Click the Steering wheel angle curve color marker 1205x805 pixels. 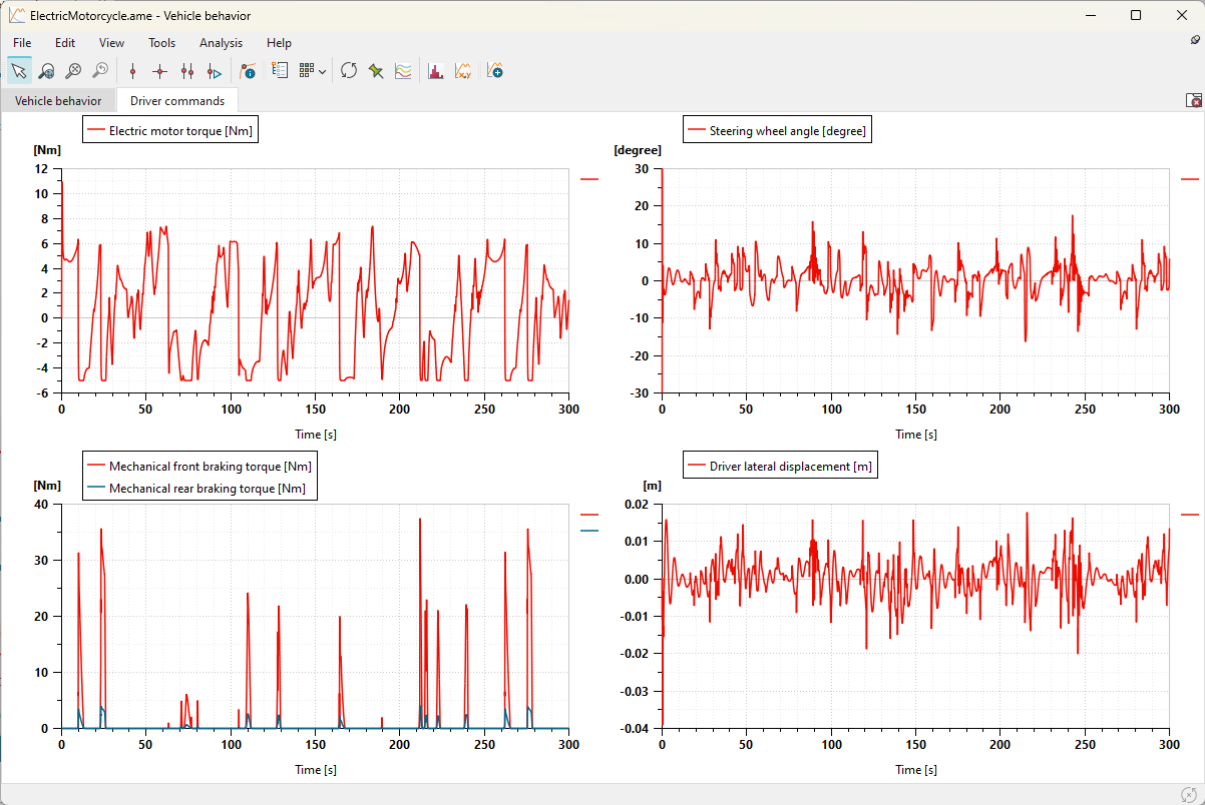point(1189,179)
